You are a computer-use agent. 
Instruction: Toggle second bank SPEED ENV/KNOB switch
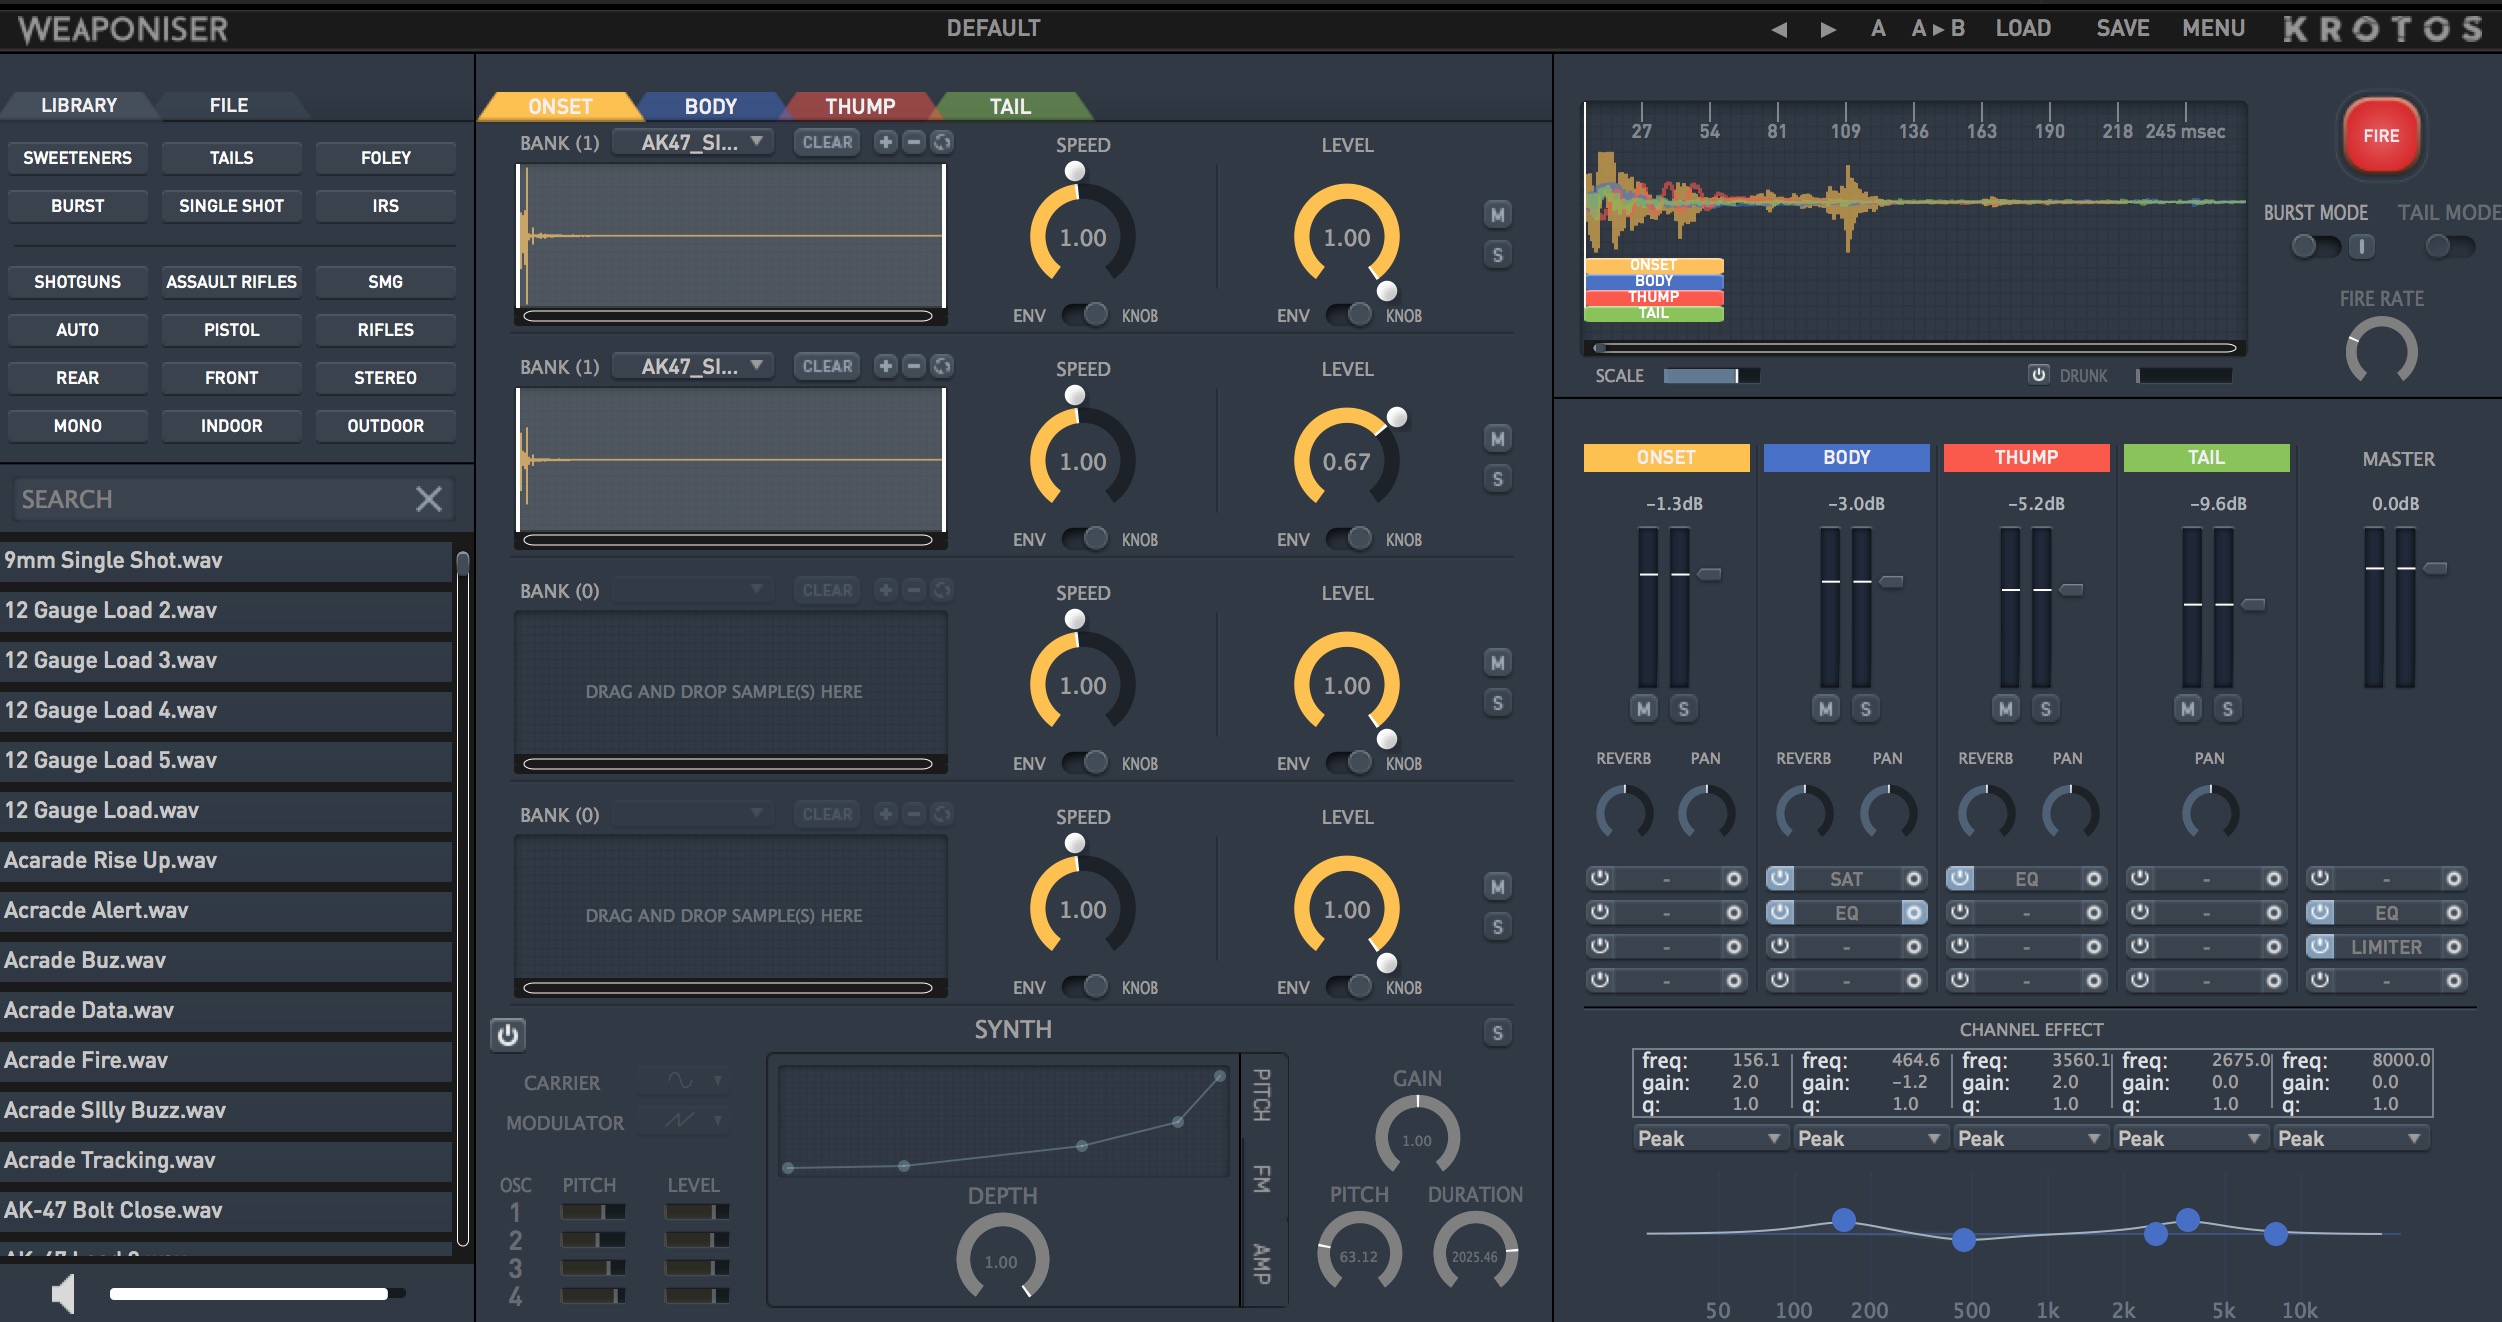coord(1085,539)
